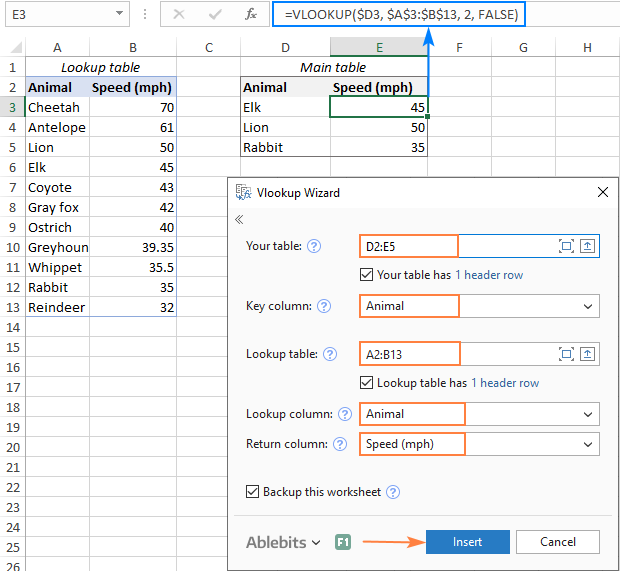Click the formula bar cancel X icon
This screenshot has width=620, height=571.
(x=179, y=15)
